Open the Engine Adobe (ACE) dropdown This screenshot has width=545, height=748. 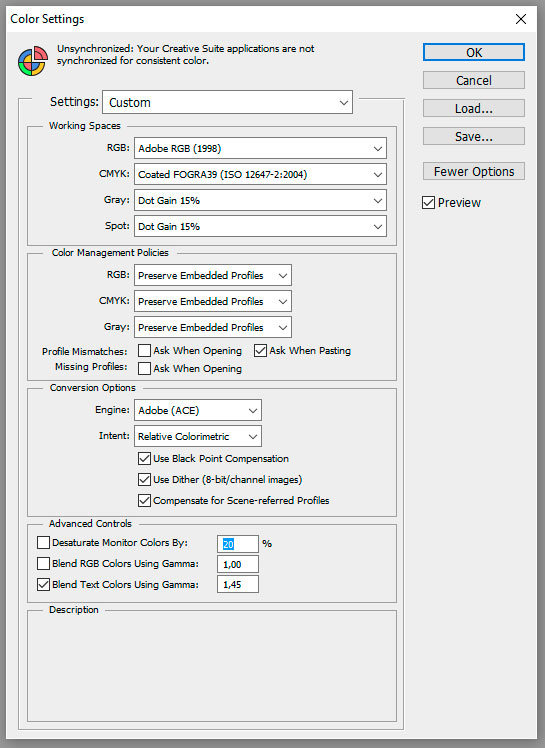click(198, 410)
